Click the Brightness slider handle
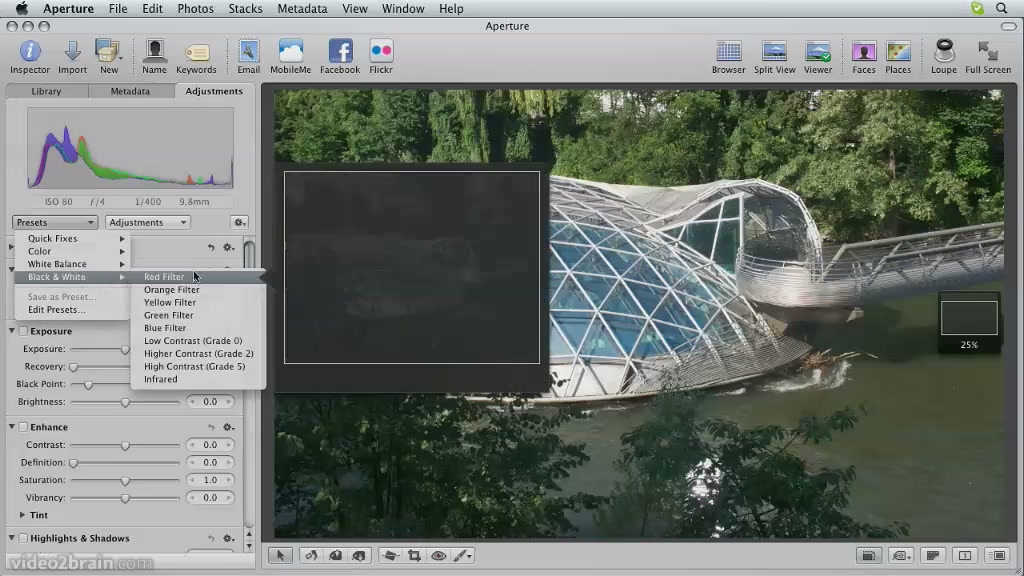The width and height of the screenshot is (1024, 576). (x=125, y=402)
